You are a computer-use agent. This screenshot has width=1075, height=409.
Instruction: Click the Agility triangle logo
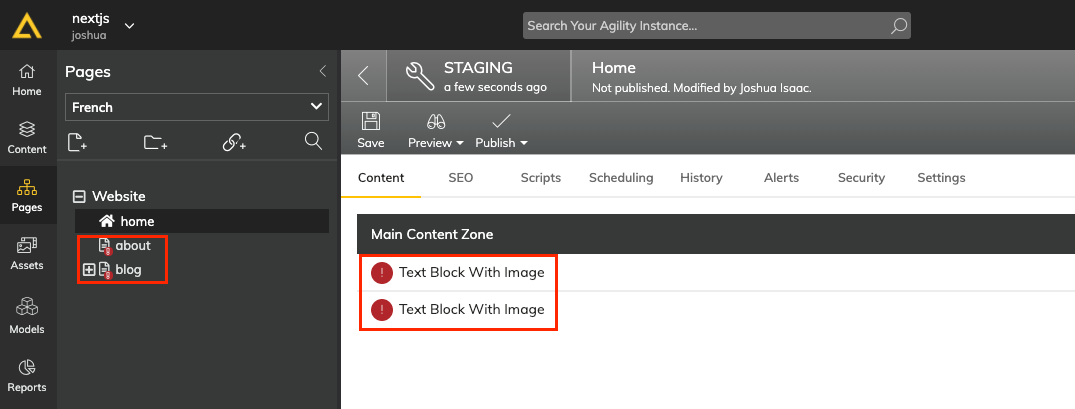pyautogui.click(x=27, y=25)
